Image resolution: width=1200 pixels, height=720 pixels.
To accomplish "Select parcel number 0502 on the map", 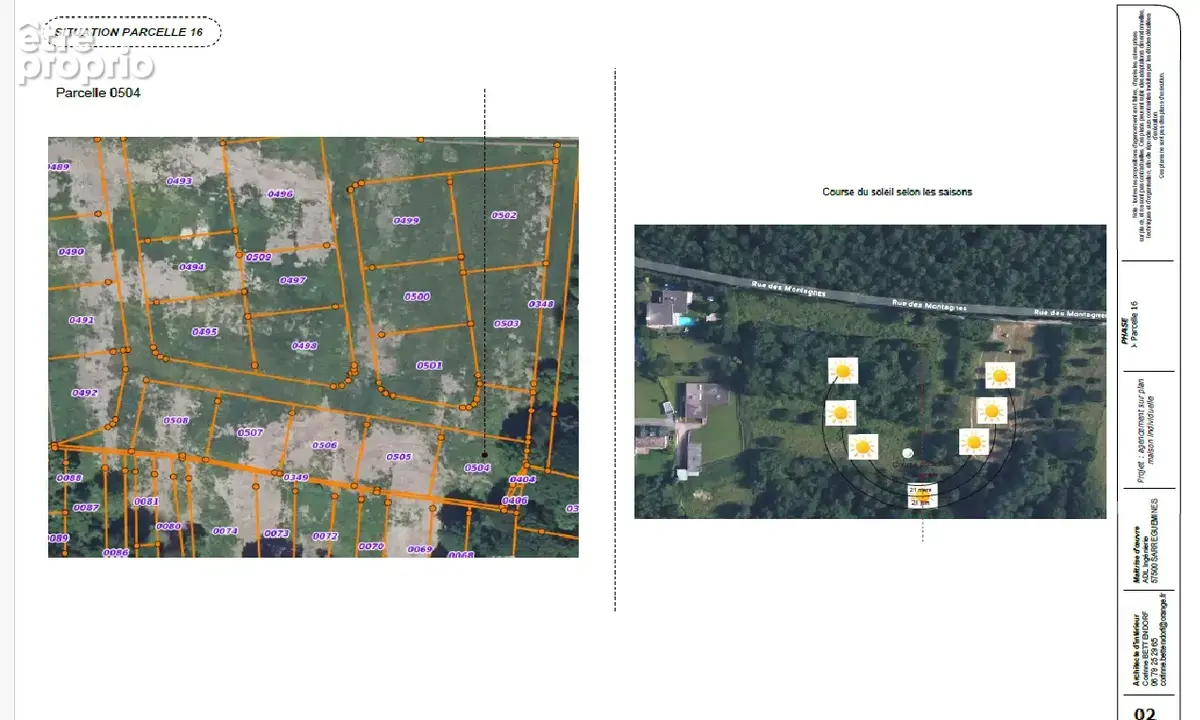I will (504, 215).
